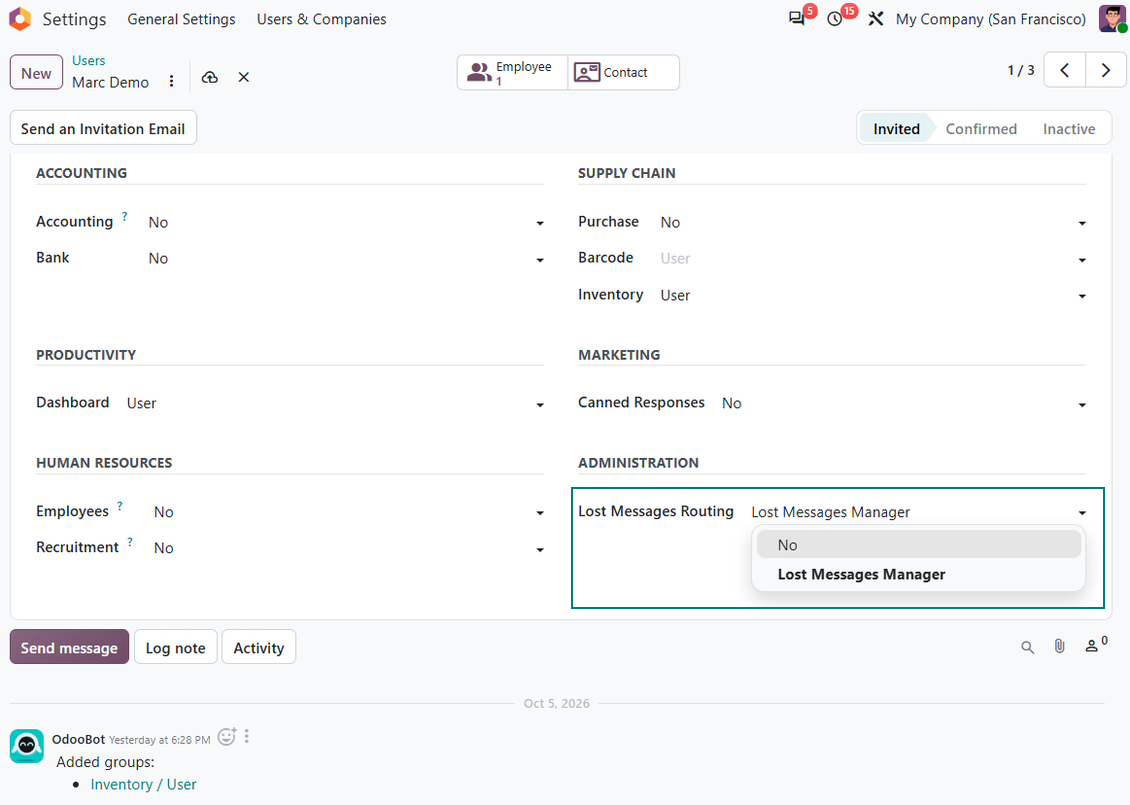Click the Activity button
This screenshot has width=1130, height=805.
click(259, 647)
